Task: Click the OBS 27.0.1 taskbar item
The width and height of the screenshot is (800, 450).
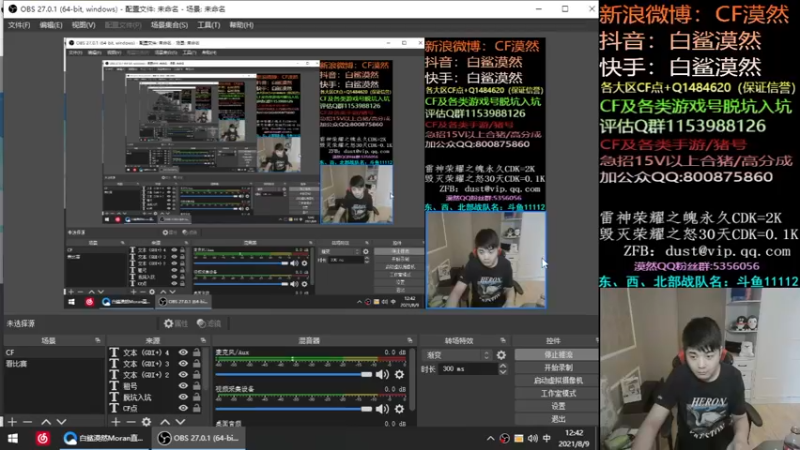Action: (198, 438)
